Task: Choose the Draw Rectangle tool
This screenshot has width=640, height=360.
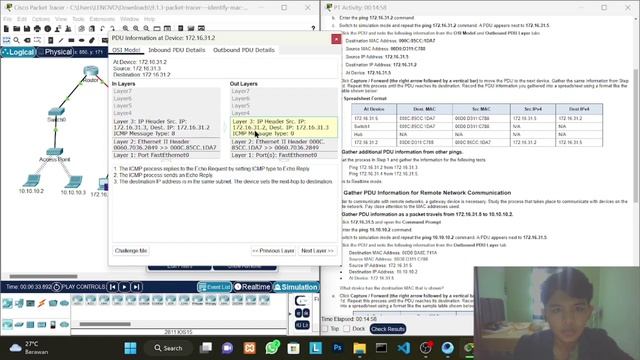Action: click(x=71, y=40)
